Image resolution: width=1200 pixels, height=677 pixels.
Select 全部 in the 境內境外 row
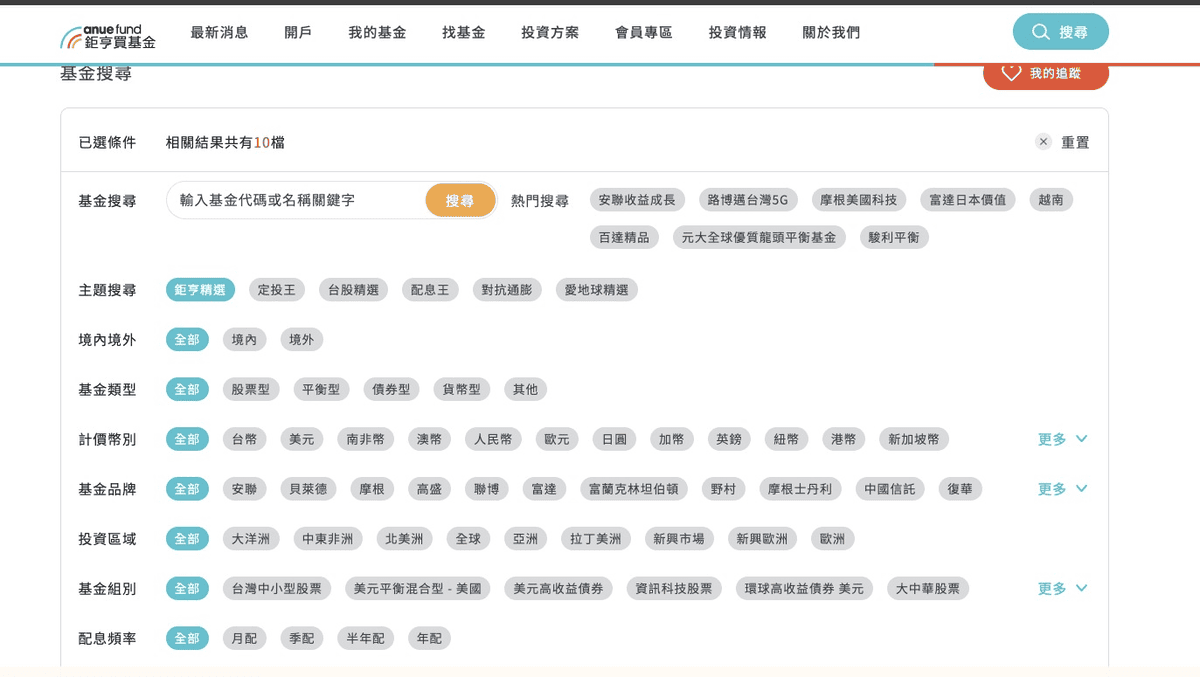(187, 340)
